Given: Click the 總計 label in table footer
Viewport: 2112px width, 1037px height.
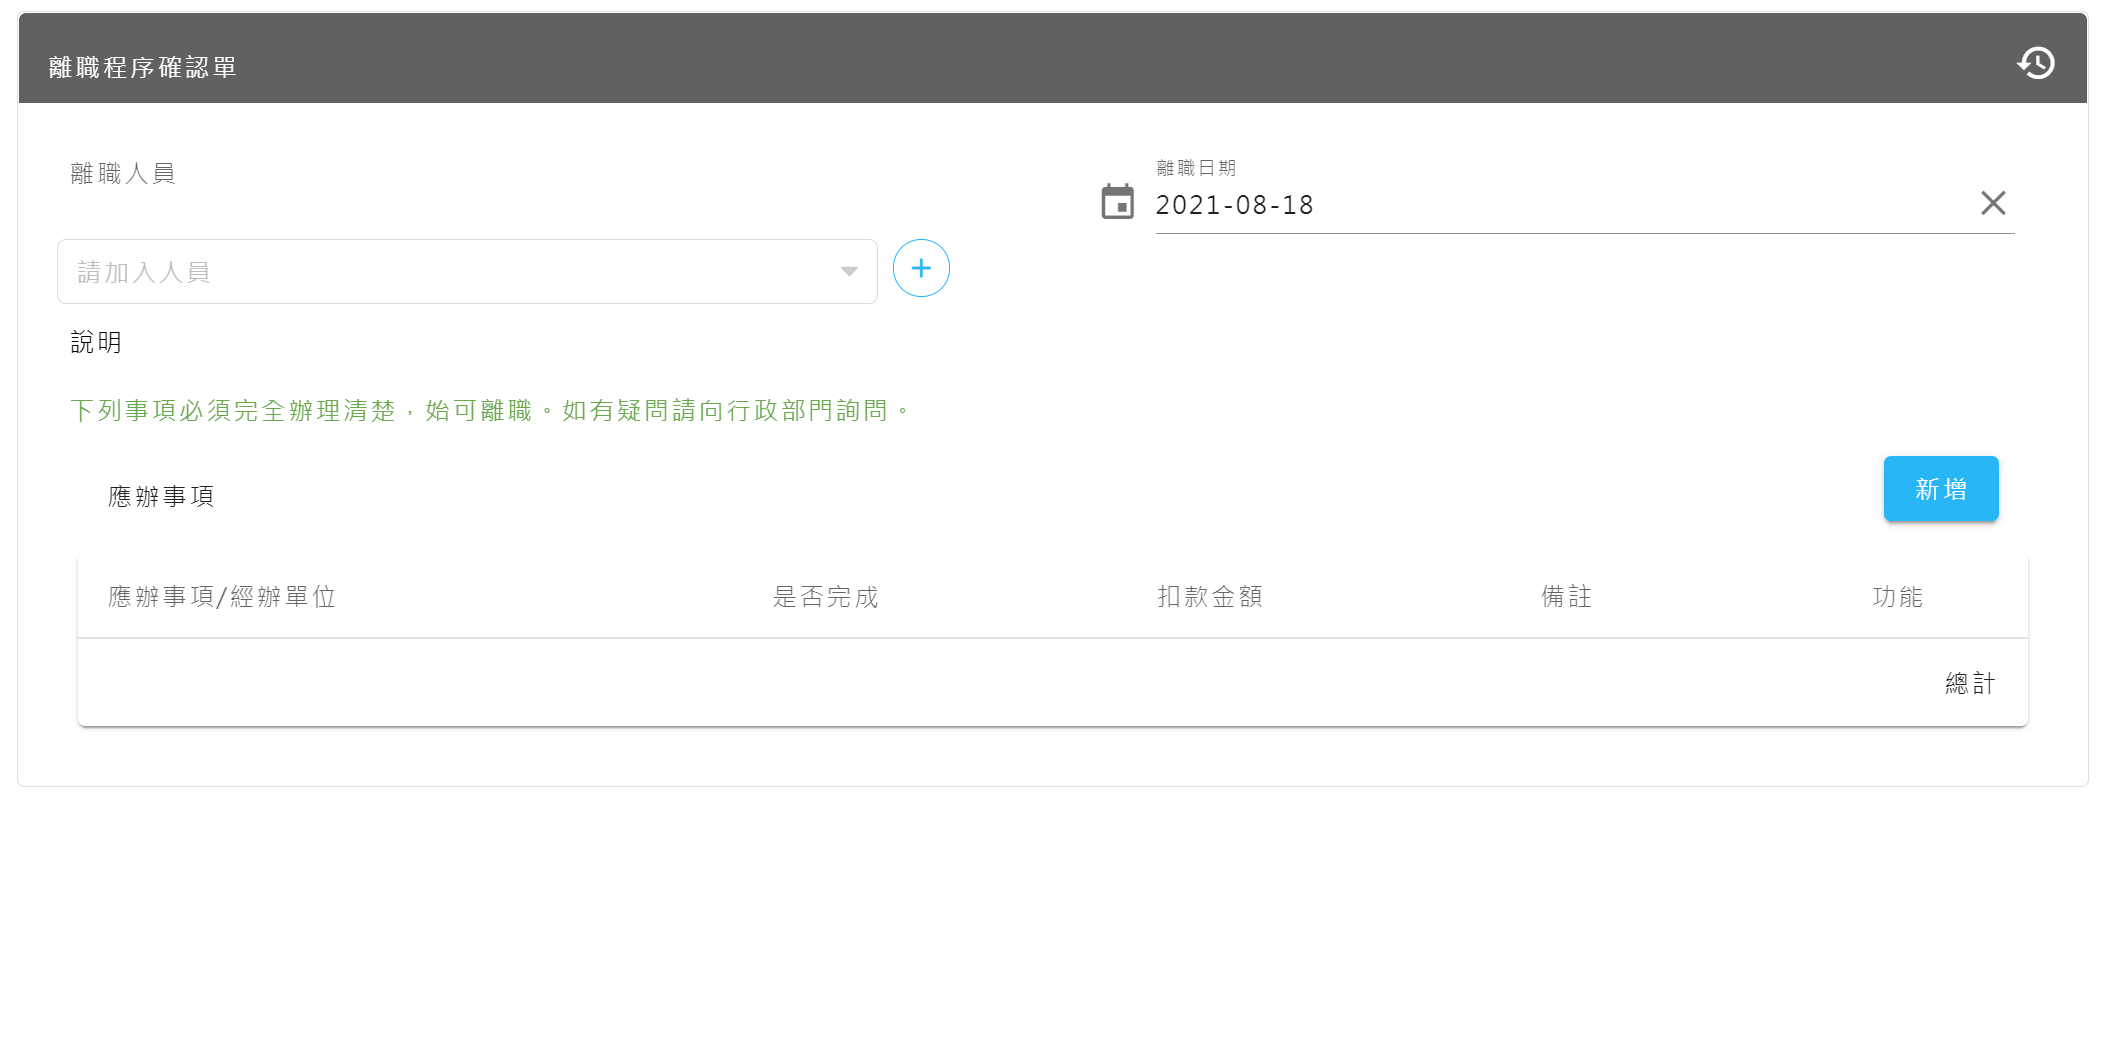Looking at the screenshot, I should [x=1969, y=684].
